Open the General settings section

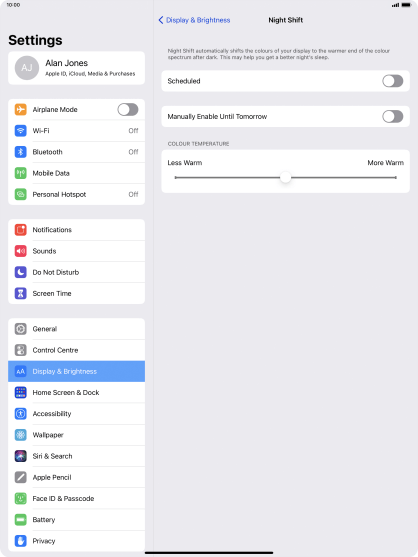tap(76, 329)
